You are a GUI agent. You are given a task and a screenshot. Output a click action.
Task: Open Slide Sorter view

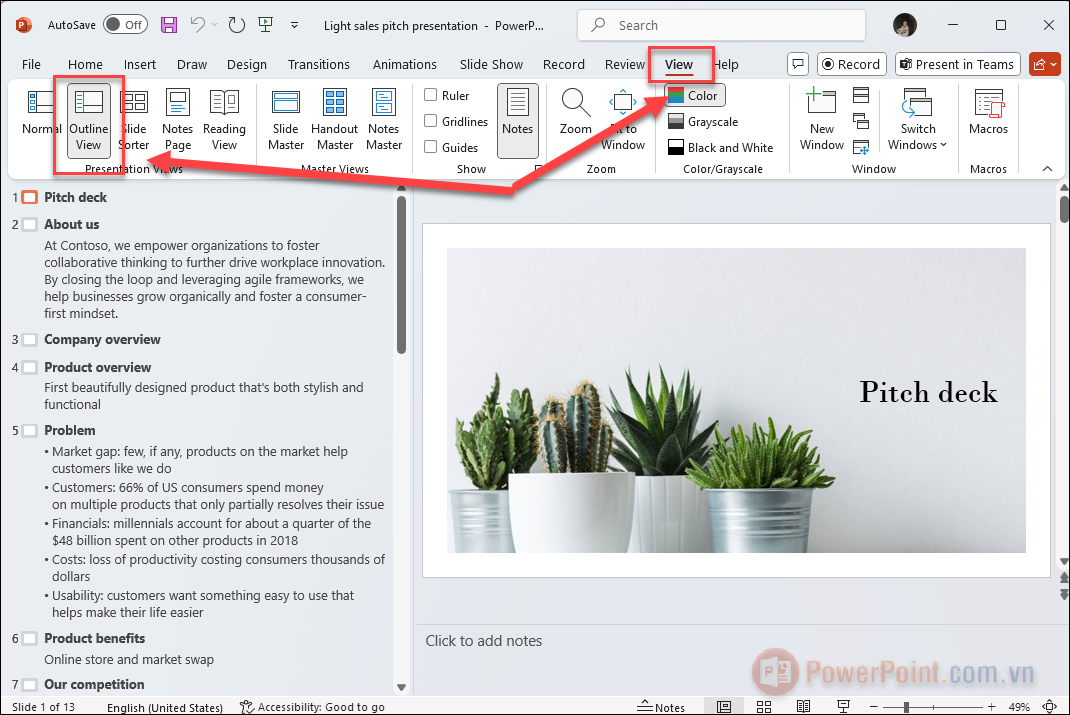coord(134,119)
